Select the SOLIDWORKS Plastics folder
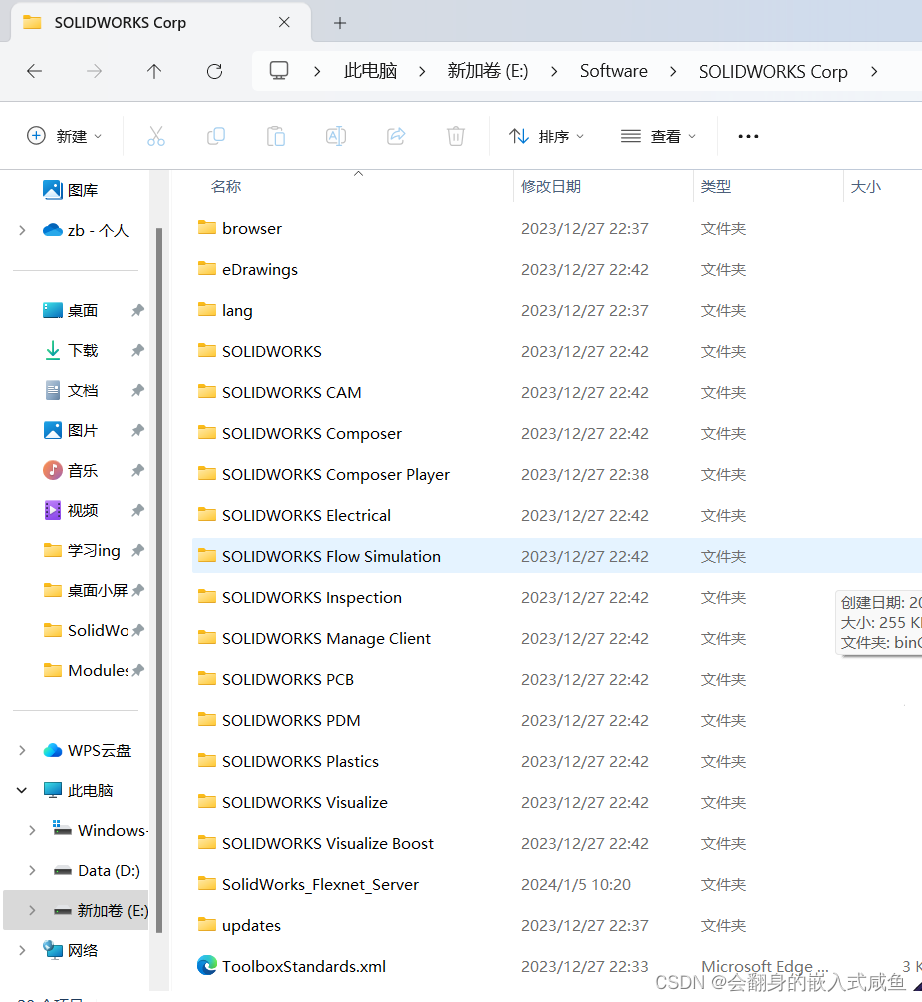The height and width of the screenshot is (1002, 922). tap(556, 761)
